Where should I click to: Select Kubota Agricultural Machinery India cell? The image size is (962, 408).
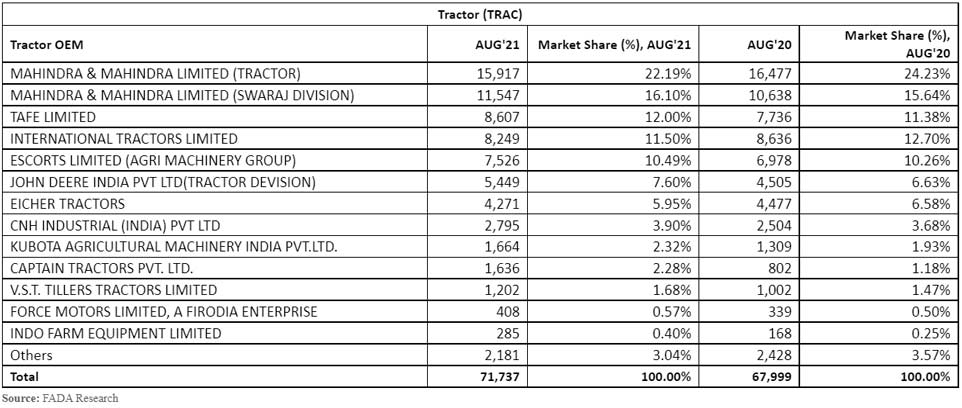point(166,246)
